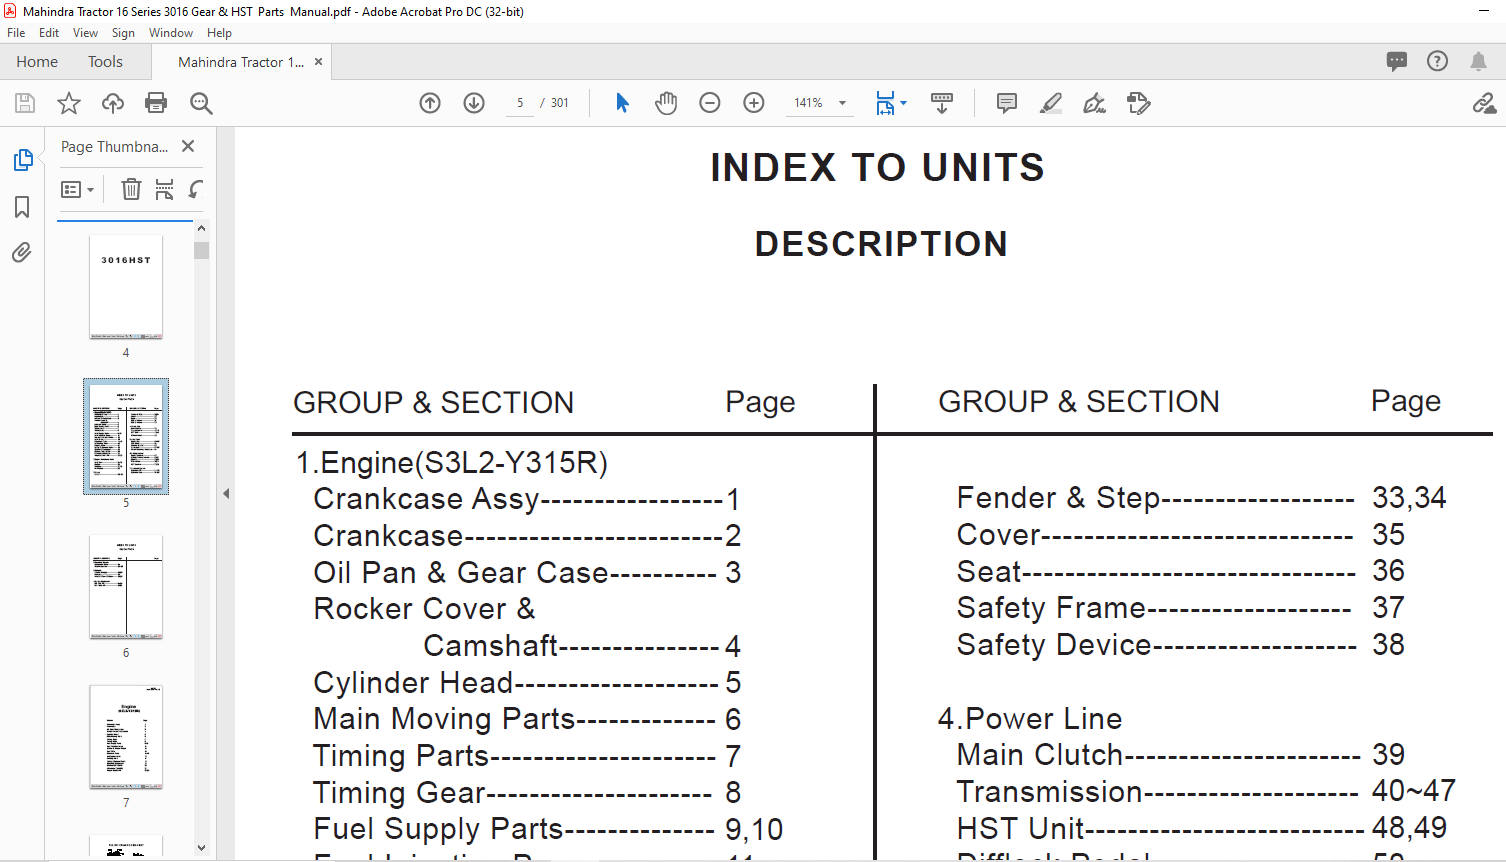Bookmark file with the star icon
The width and height of the screenshot is (1506, 862).
[x=69, y=103]
